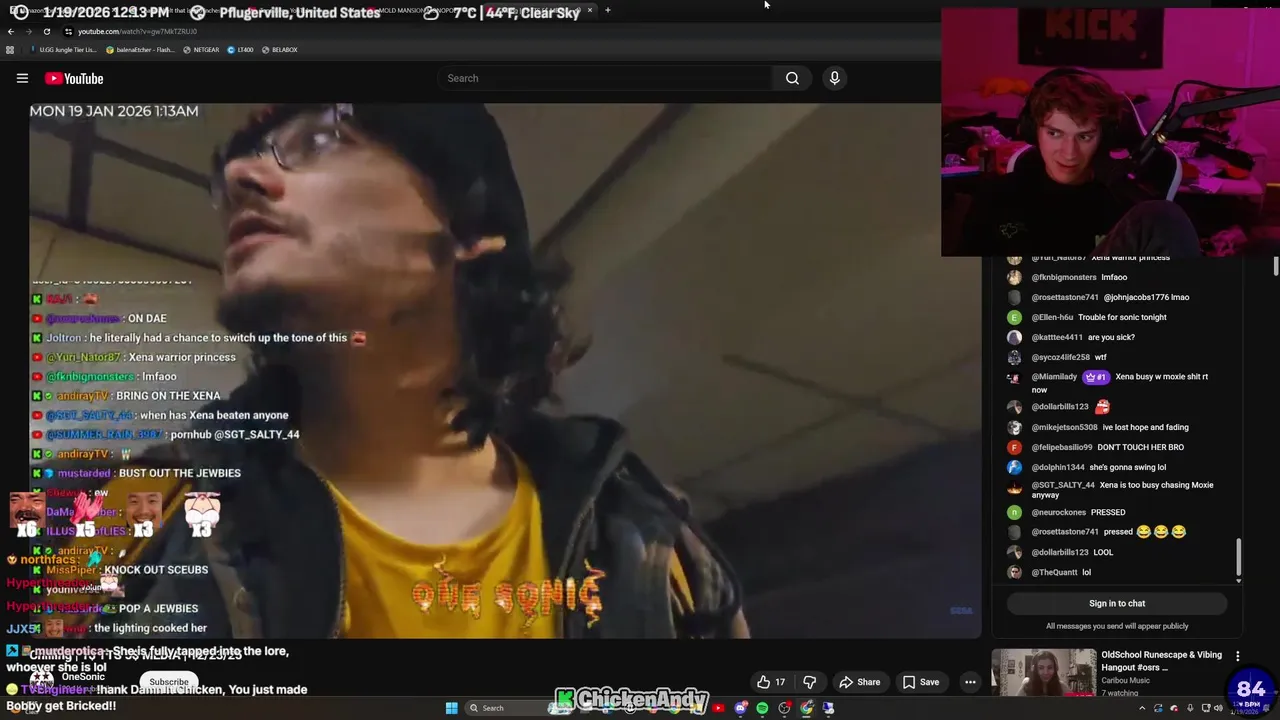This screenshot has width=1280, height=720.
Task: Open the YouTube app in the taskbar
Action: (x=718, y=708)
